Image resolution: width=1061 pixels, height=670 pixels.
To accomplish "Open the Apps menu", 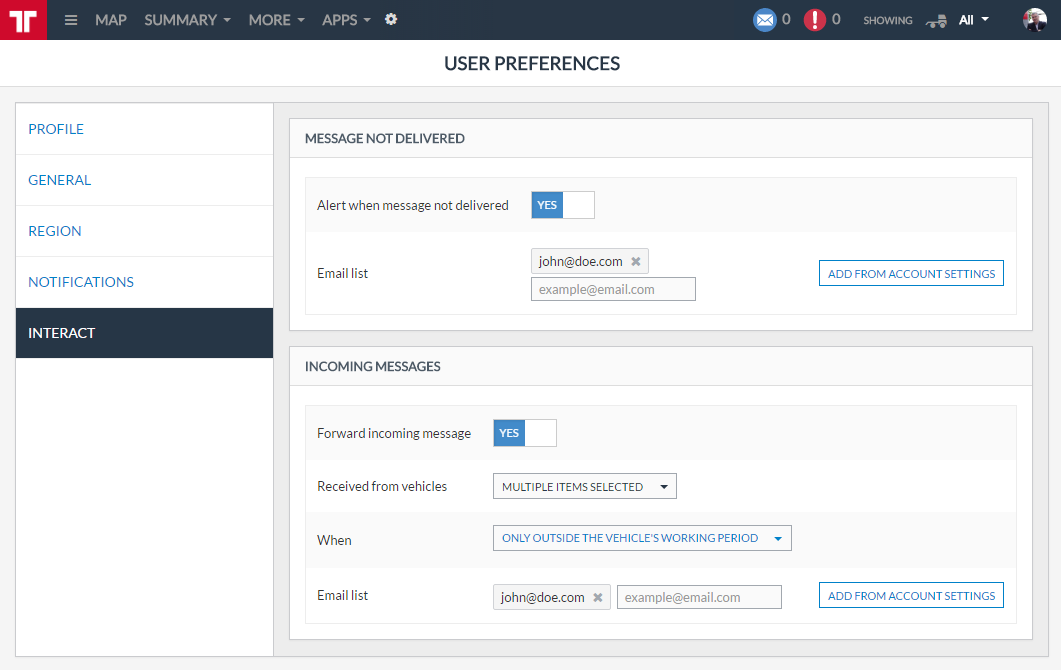I will click(x=346, y=20).
